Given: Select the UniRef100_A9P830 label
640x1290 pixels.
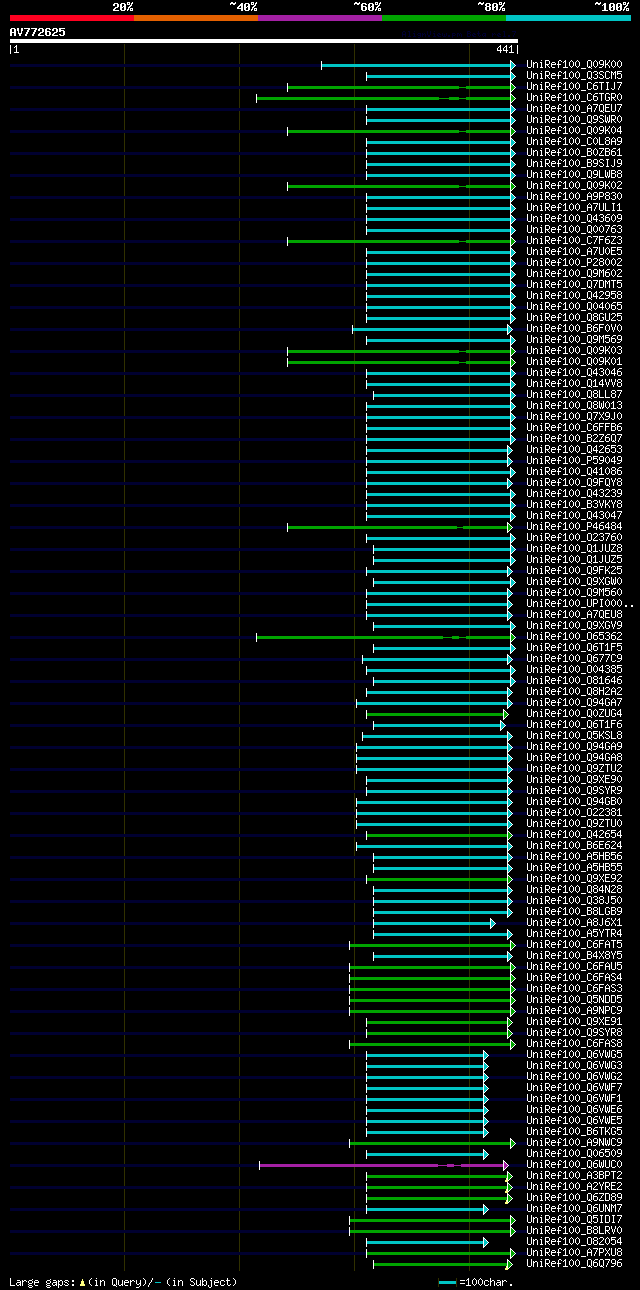Looking at the screenshot, I should [x=574, y=196].
